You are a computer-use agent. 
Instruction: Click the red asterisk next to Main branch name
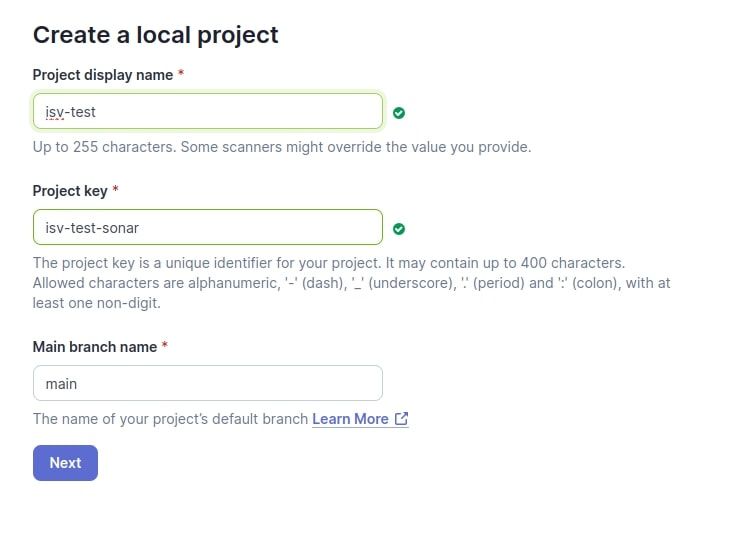coord(165,344)
